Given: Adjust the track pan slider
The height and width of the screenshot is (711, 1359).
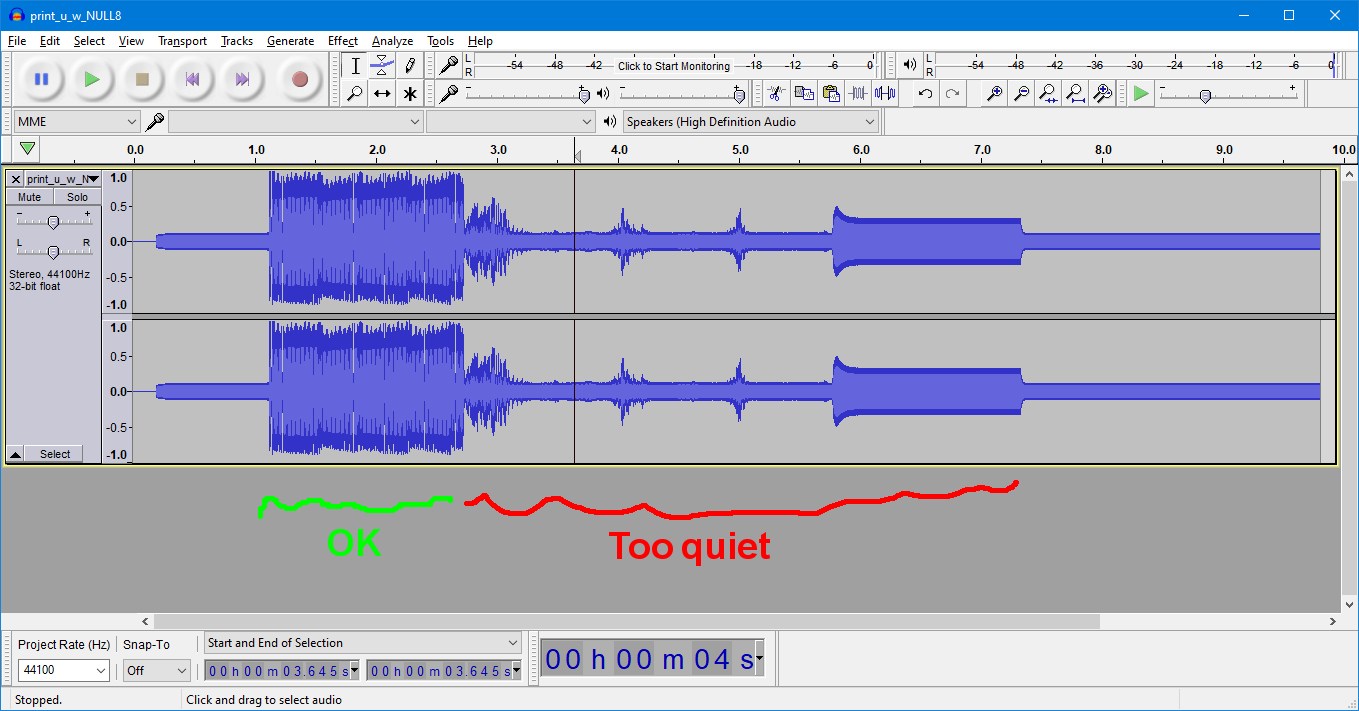Looking at the screenshot, I should (53, 251).
